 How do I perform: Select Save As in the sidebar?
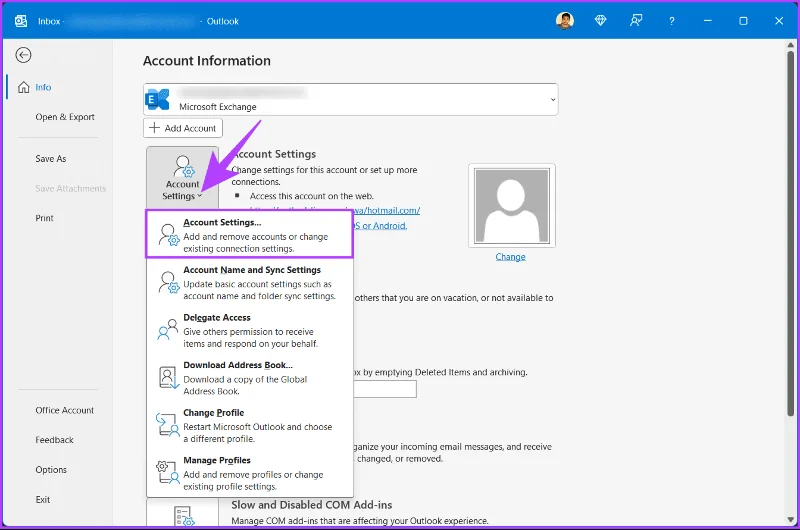click(x=51, y=159)
